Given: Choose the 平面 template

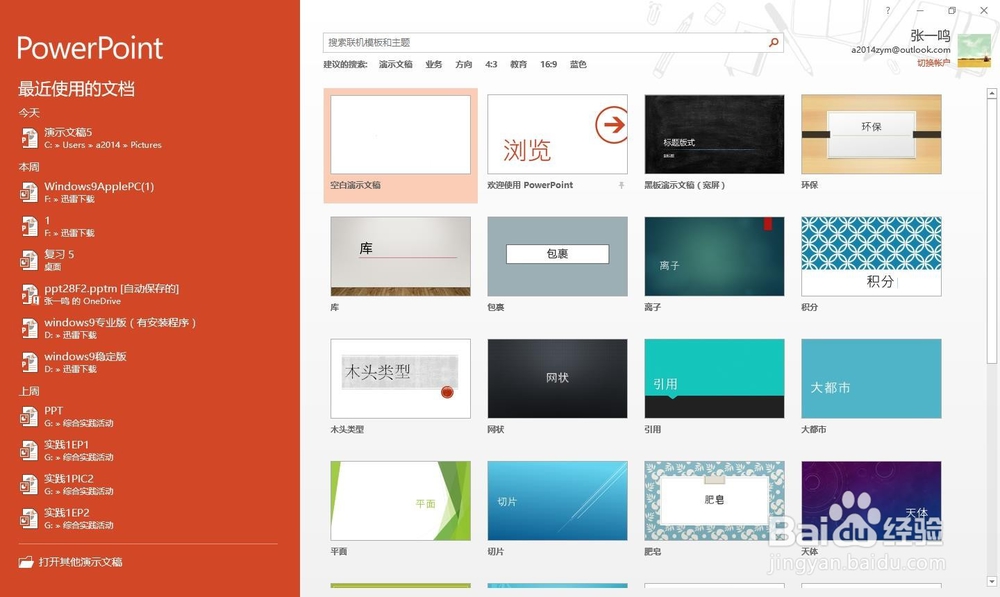Looking at the screenshot, I should click(401, 501).
